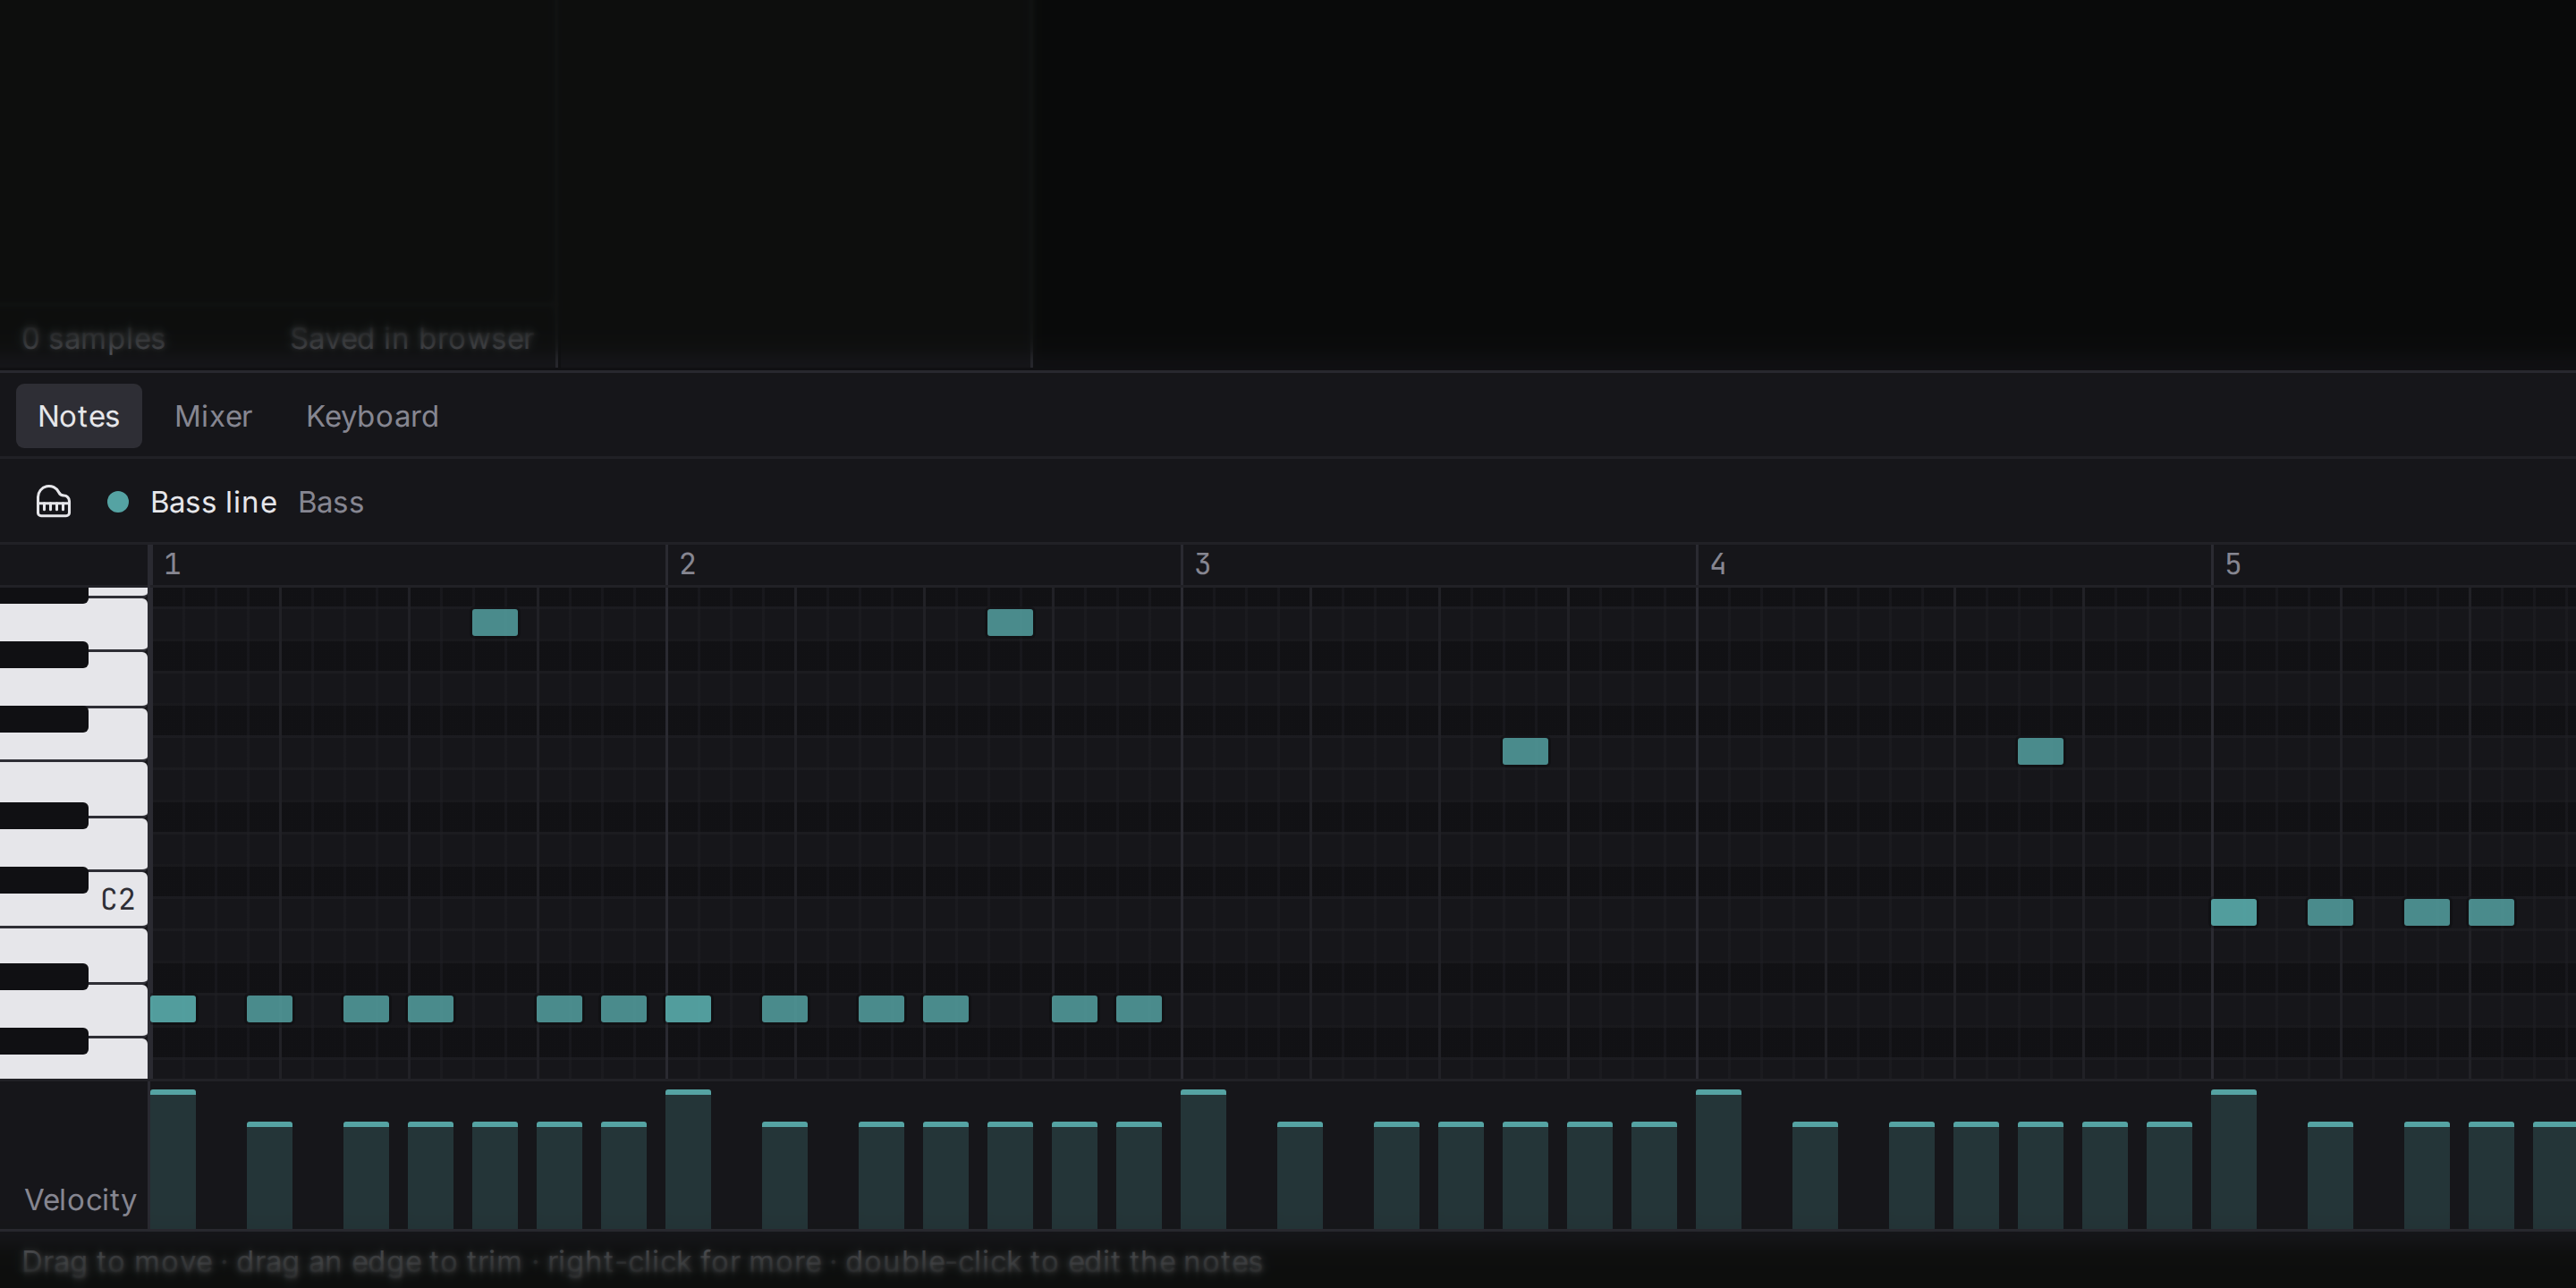Select the lone note in bar 3

coord(1525,751)
